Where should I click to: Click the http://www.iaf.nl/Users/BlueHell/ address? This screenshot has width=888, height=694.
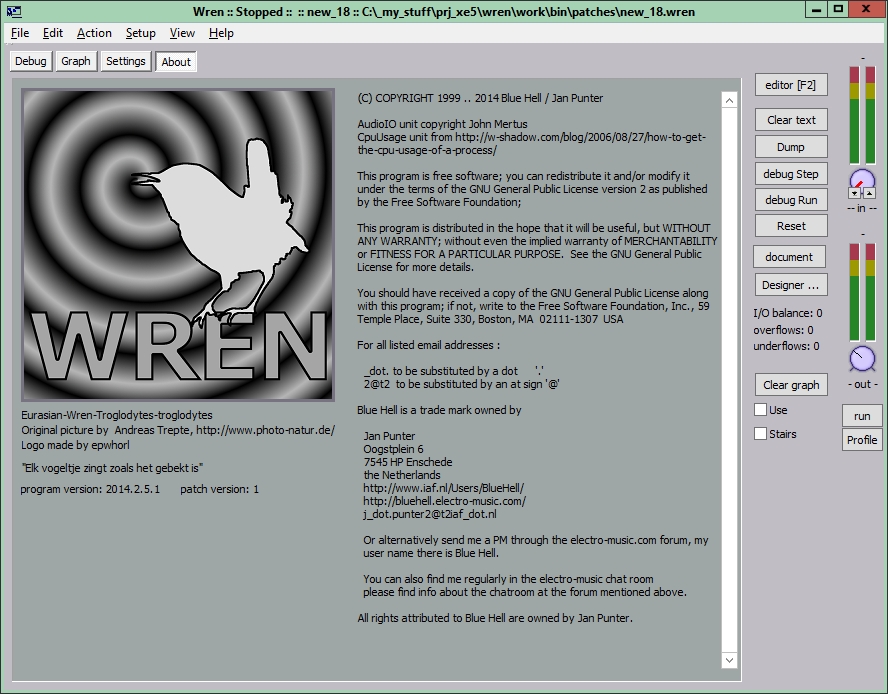point(443,488)
